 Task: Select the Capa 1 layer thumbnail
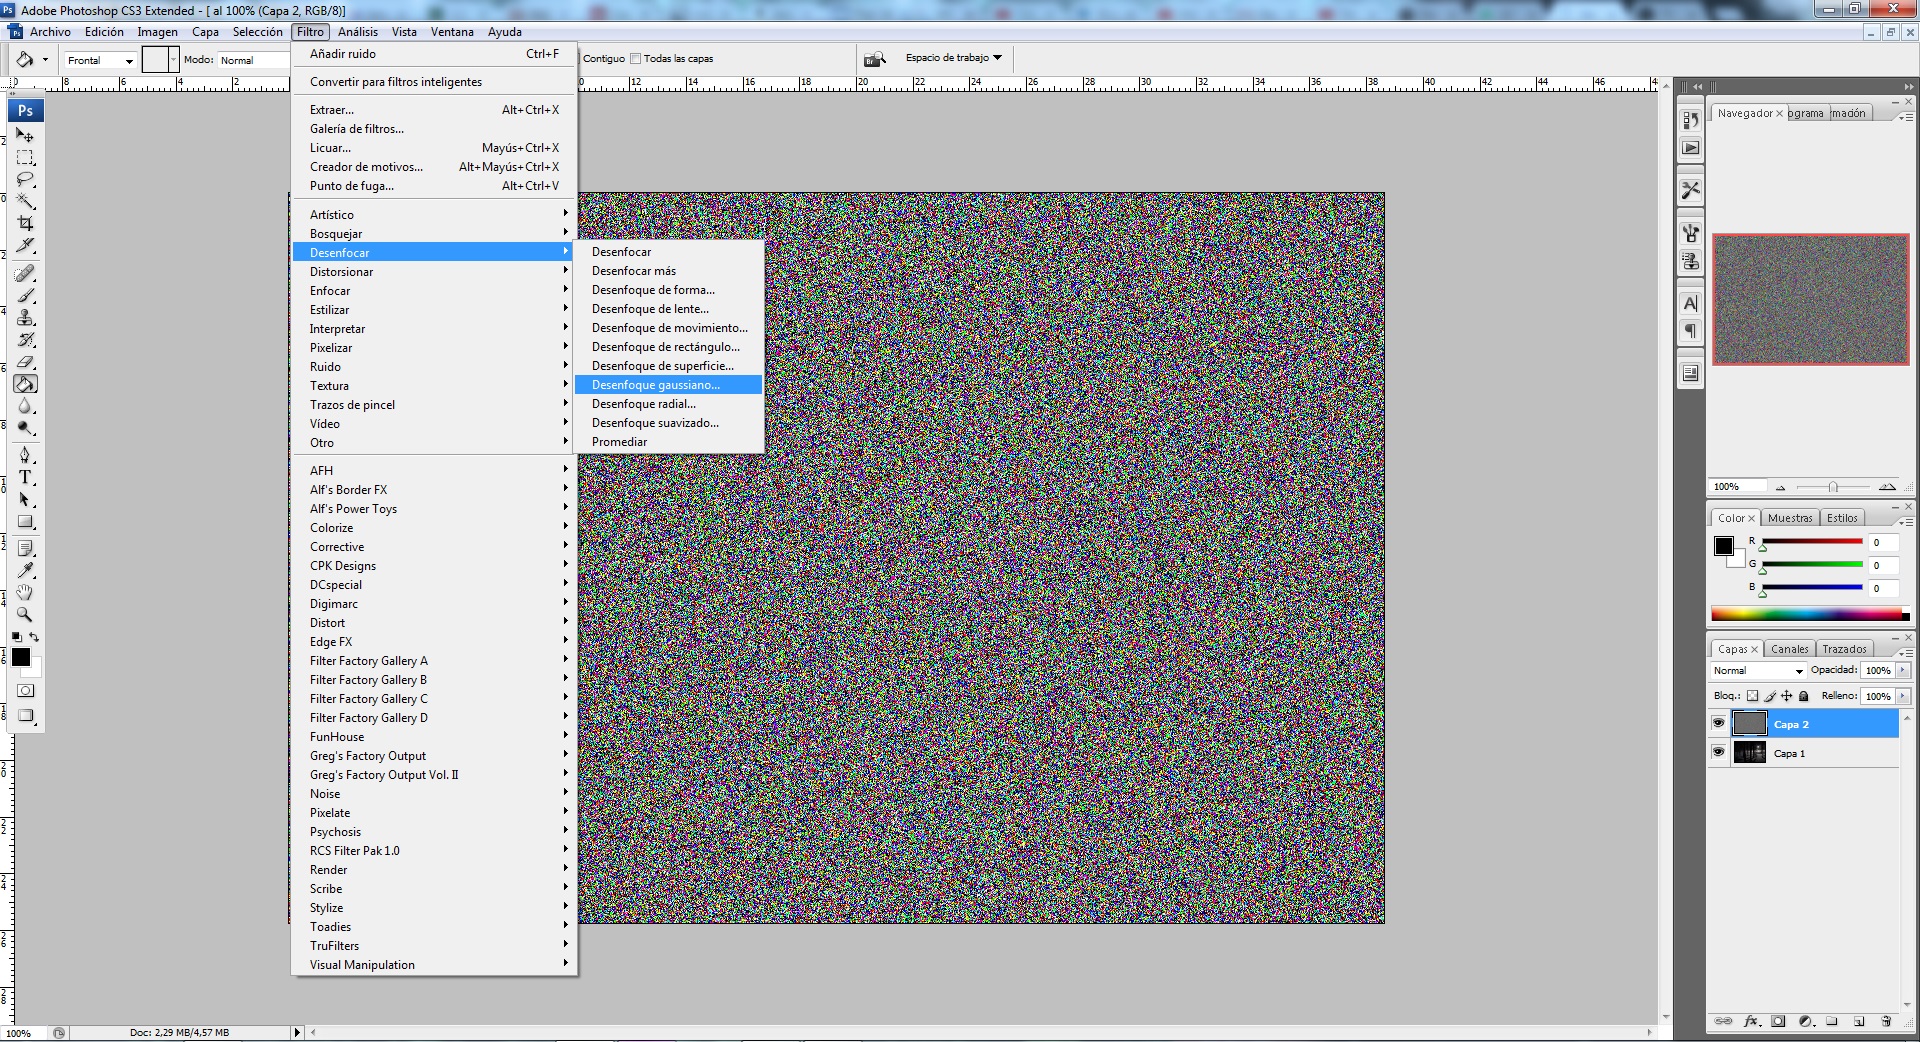click(x=1749, y=753)
